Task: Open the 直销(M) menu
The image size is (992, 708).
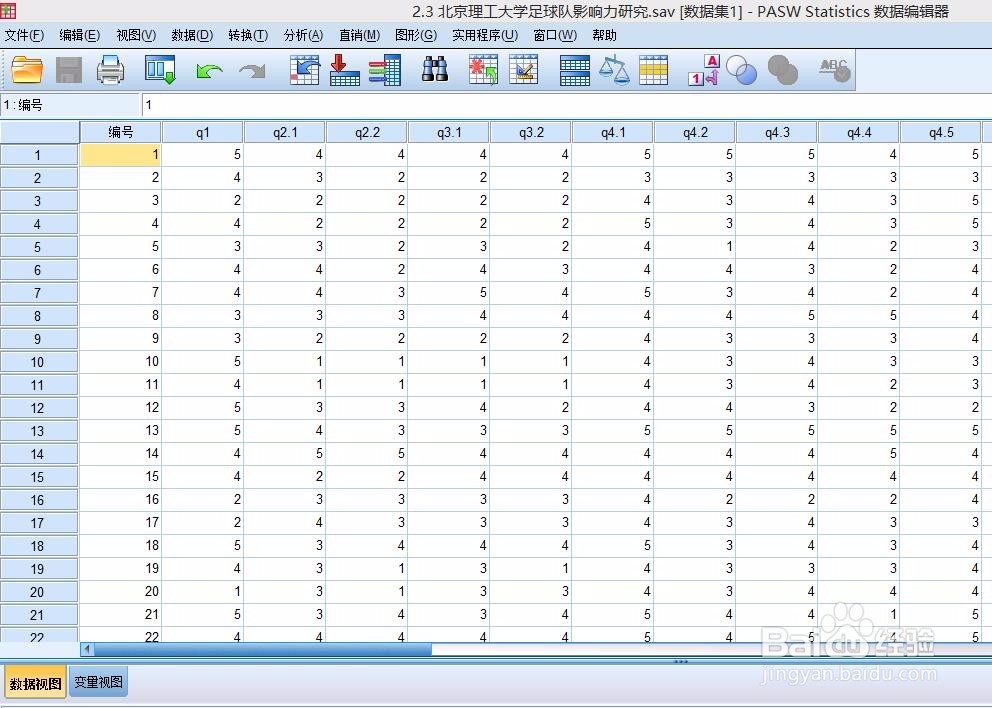Action: [359, 35]
